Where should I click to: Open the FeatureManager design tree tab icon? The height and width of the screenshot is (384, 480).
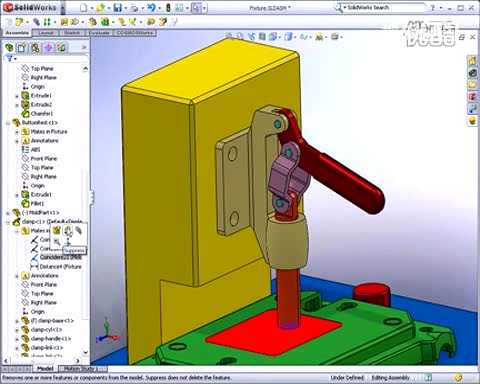click(x=9, y=48)
